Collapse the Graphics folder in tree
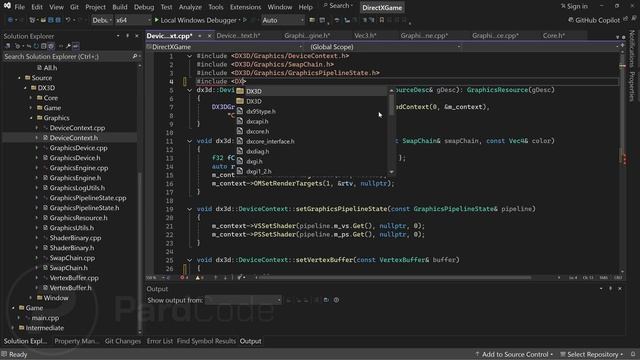 tap(31, 118)
